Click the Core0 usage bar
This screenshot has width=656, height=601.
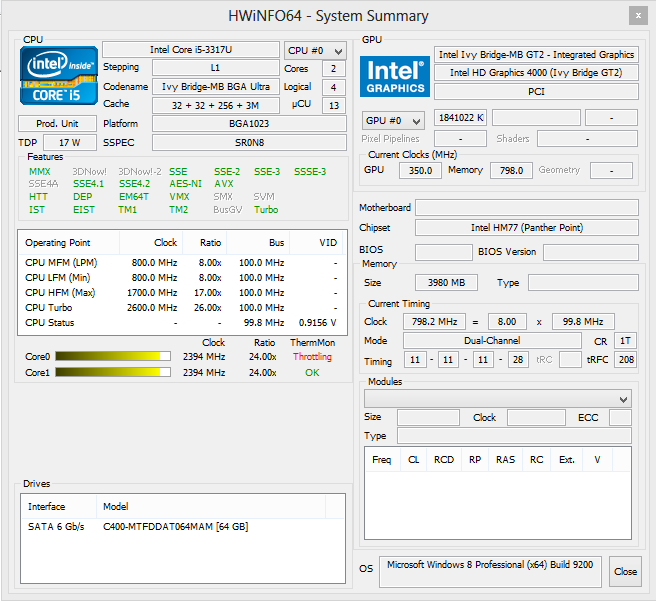tap(113, 356)
